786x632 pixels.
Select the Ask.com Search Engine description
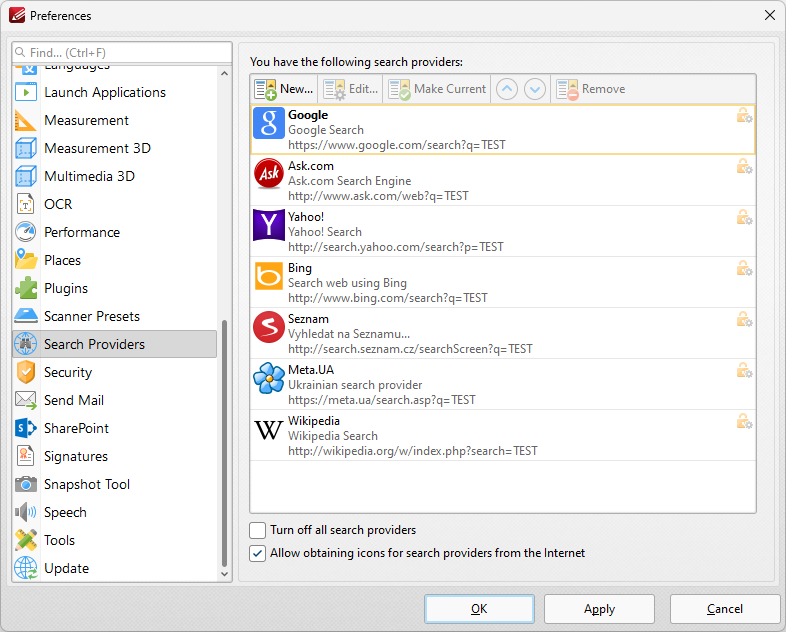(349, 181)
